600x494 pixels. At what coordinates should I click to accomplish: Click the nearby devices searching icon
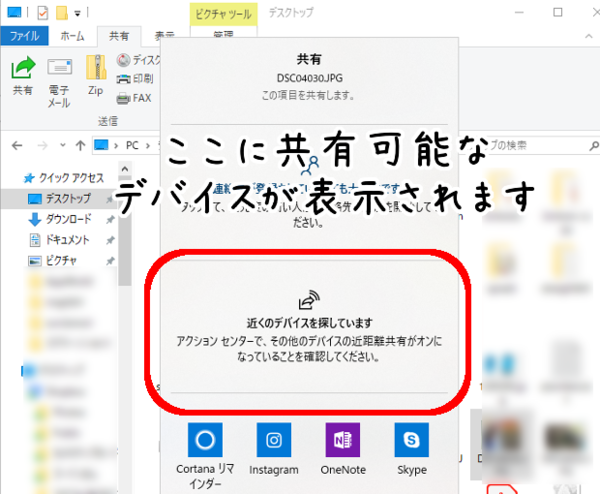(309, 300)
